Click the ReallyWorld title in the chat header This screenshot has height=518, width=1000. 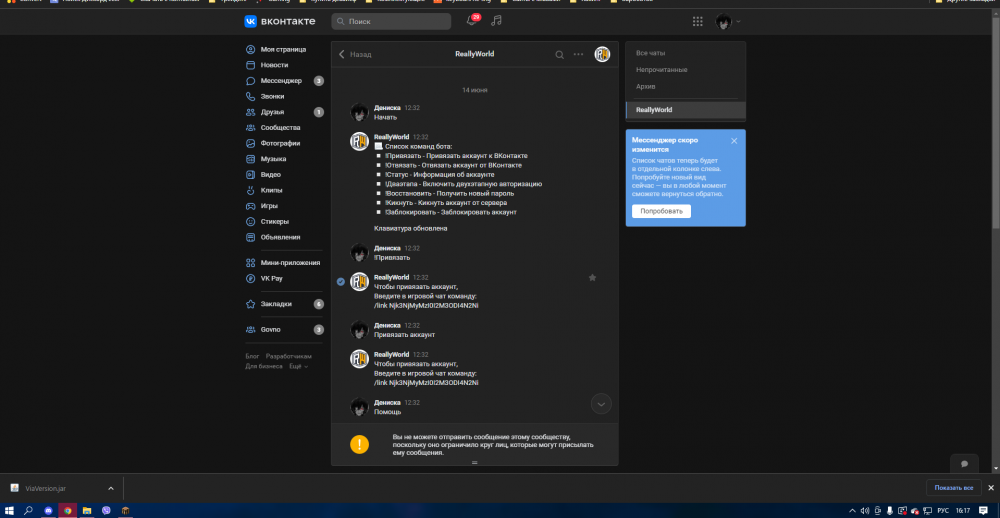(x=474, y=54)
